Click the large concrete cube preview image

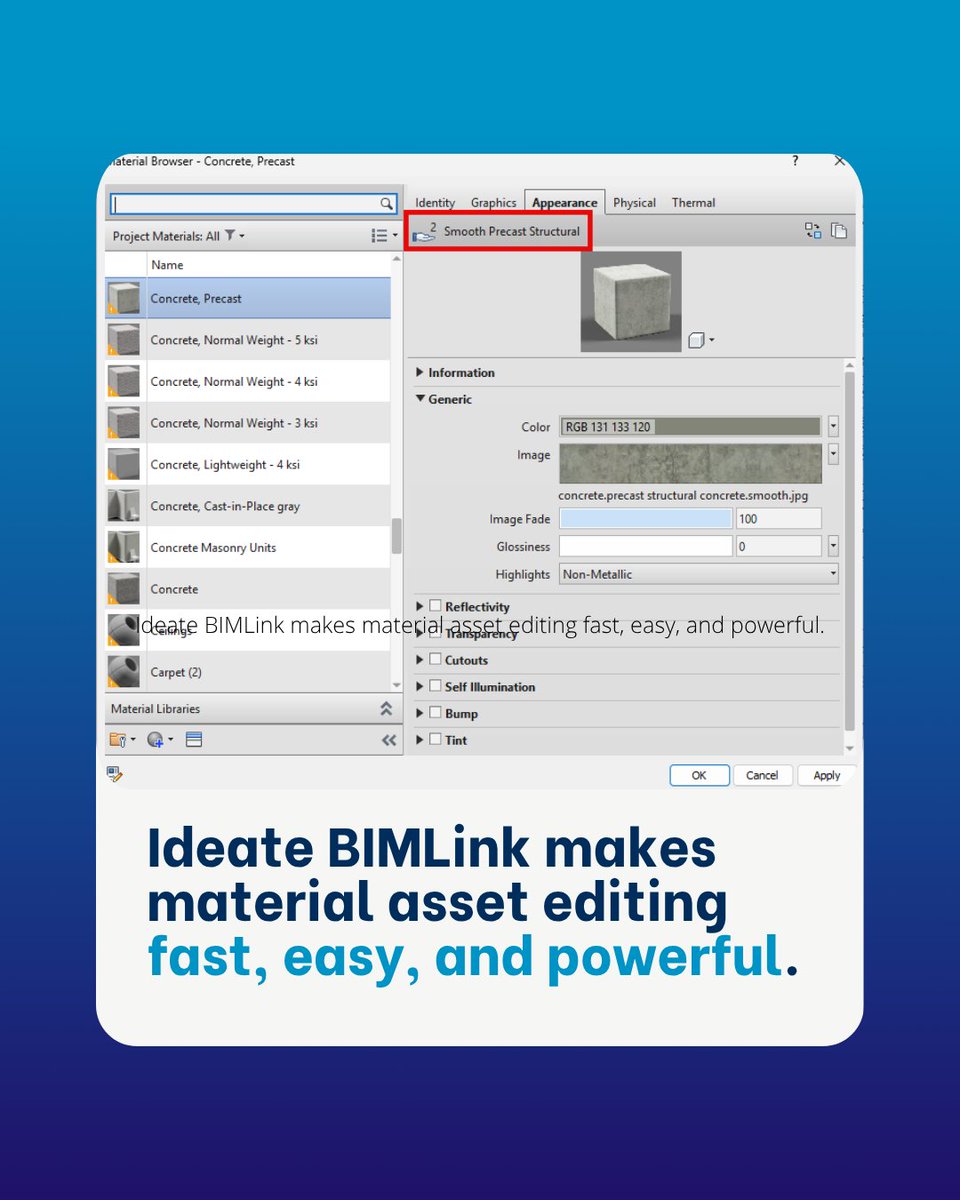(631, 301)
